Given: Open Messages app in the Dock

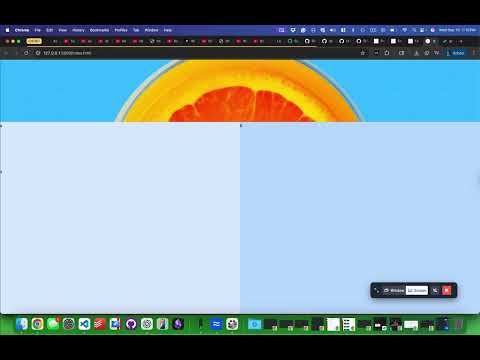Looking at the screenshot, I should (x=53, y=324).
